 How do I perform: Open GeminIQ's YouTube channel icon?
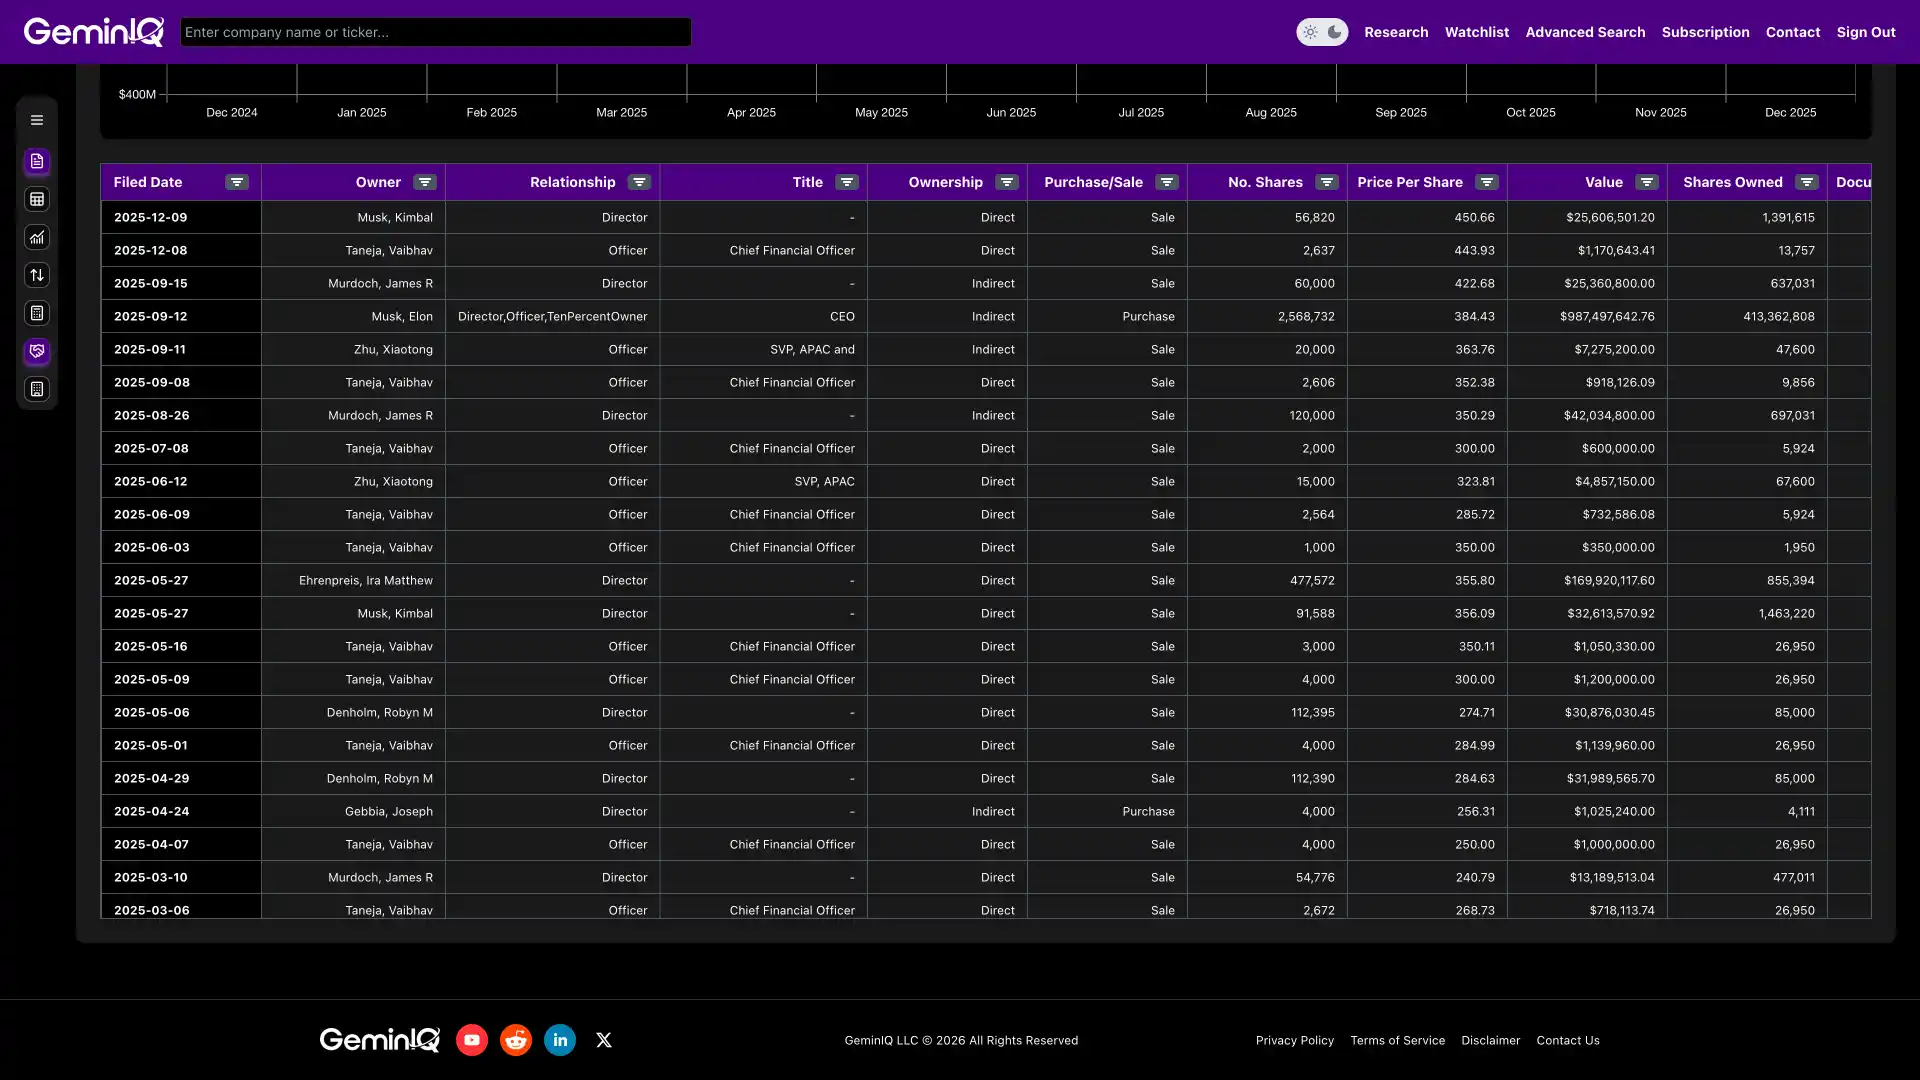(x=471, y=1039)
